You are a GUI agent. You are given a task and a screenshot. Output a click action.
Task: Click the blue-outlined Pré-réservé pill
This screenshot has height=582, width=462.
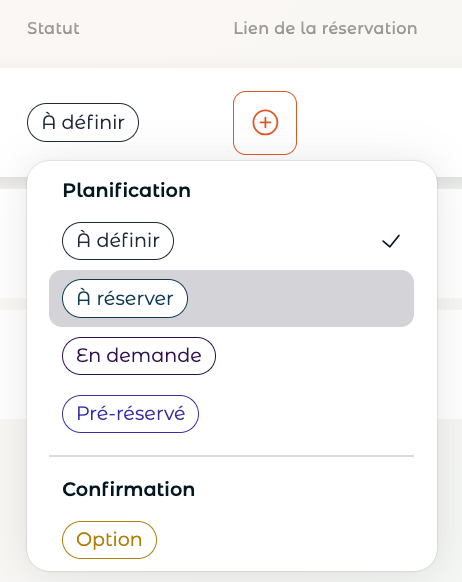(x=130, y=414)
